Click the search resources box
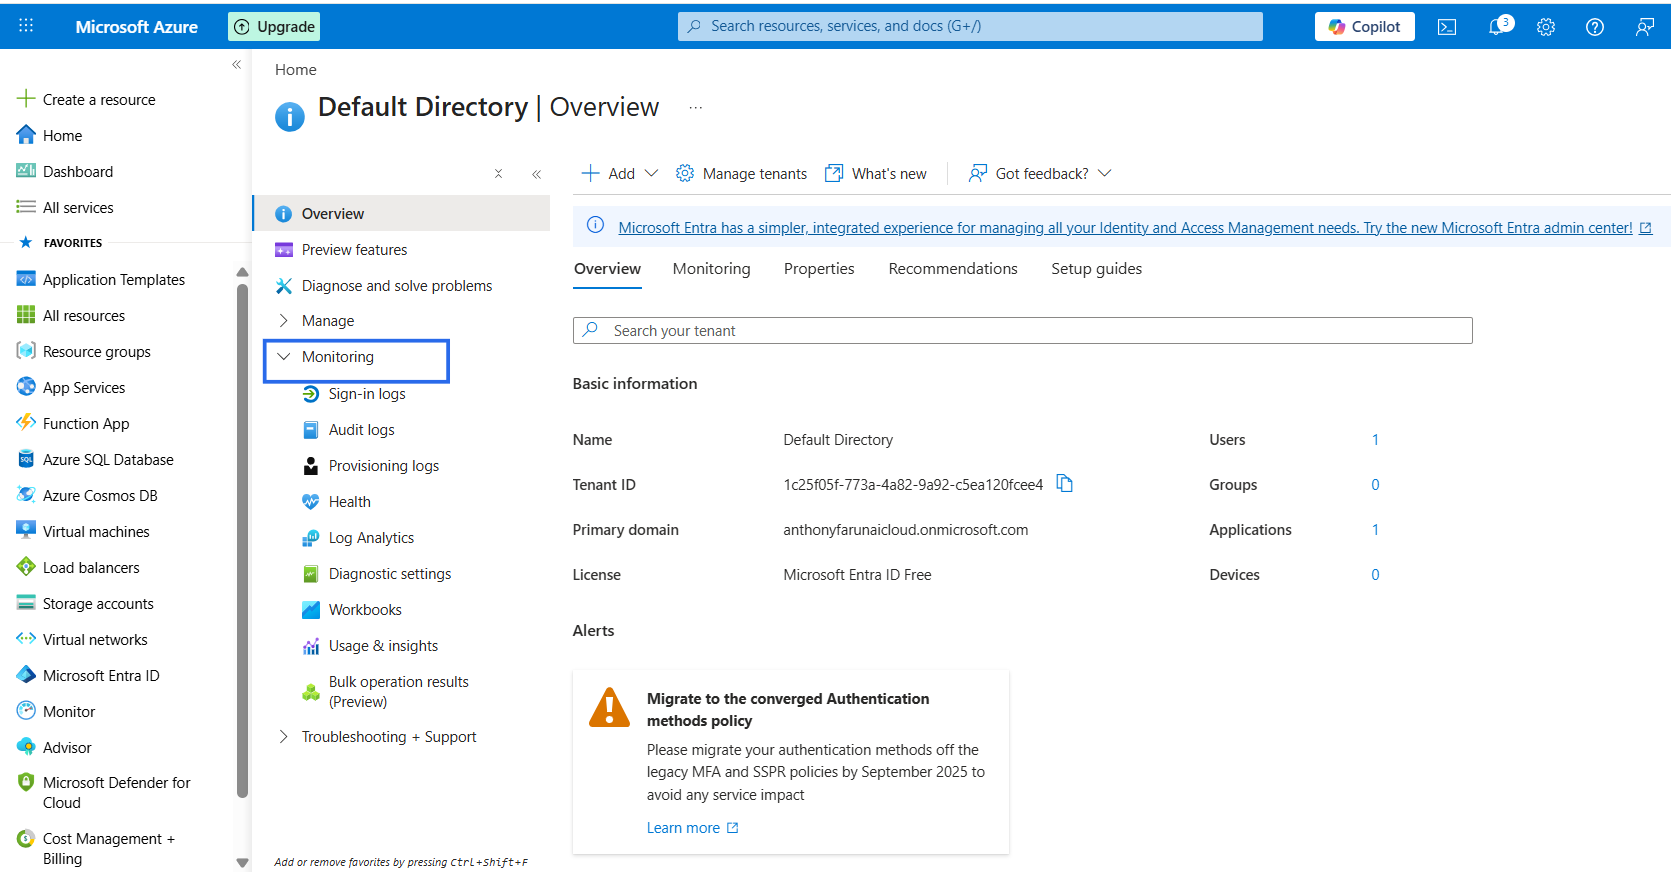Screen dimensions: 1671x872 point(970,26)
